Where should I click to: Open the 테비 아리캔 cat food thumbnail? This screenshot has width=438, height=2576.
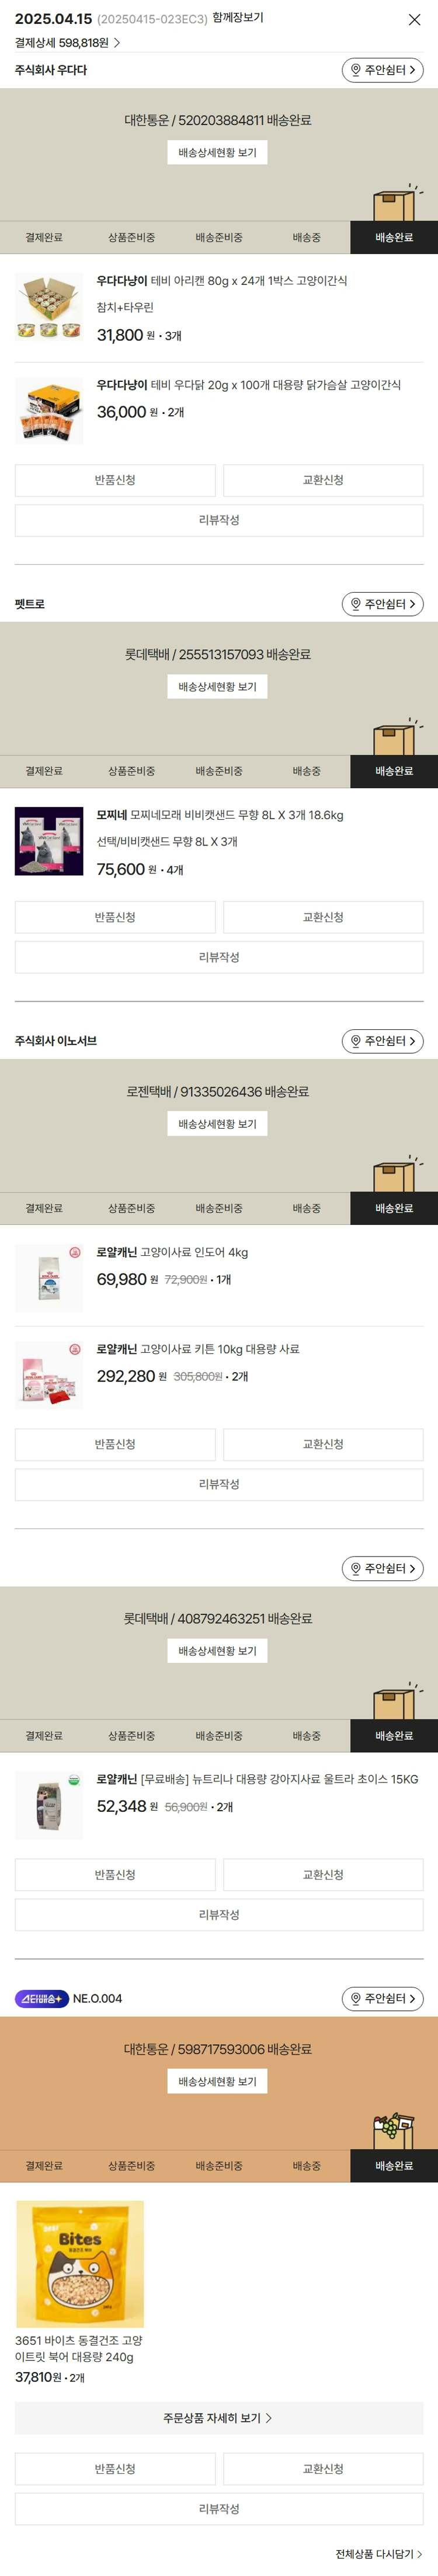pyautogui.click(x=49, y=308)
